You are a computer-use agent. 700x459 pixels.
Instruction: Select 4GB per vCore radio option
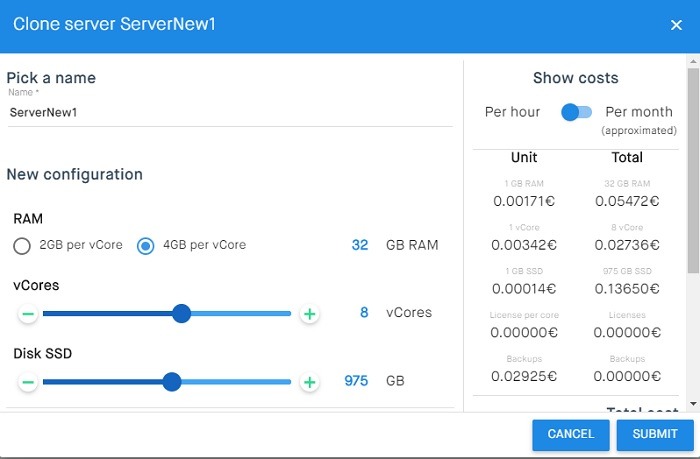[146, 246]
